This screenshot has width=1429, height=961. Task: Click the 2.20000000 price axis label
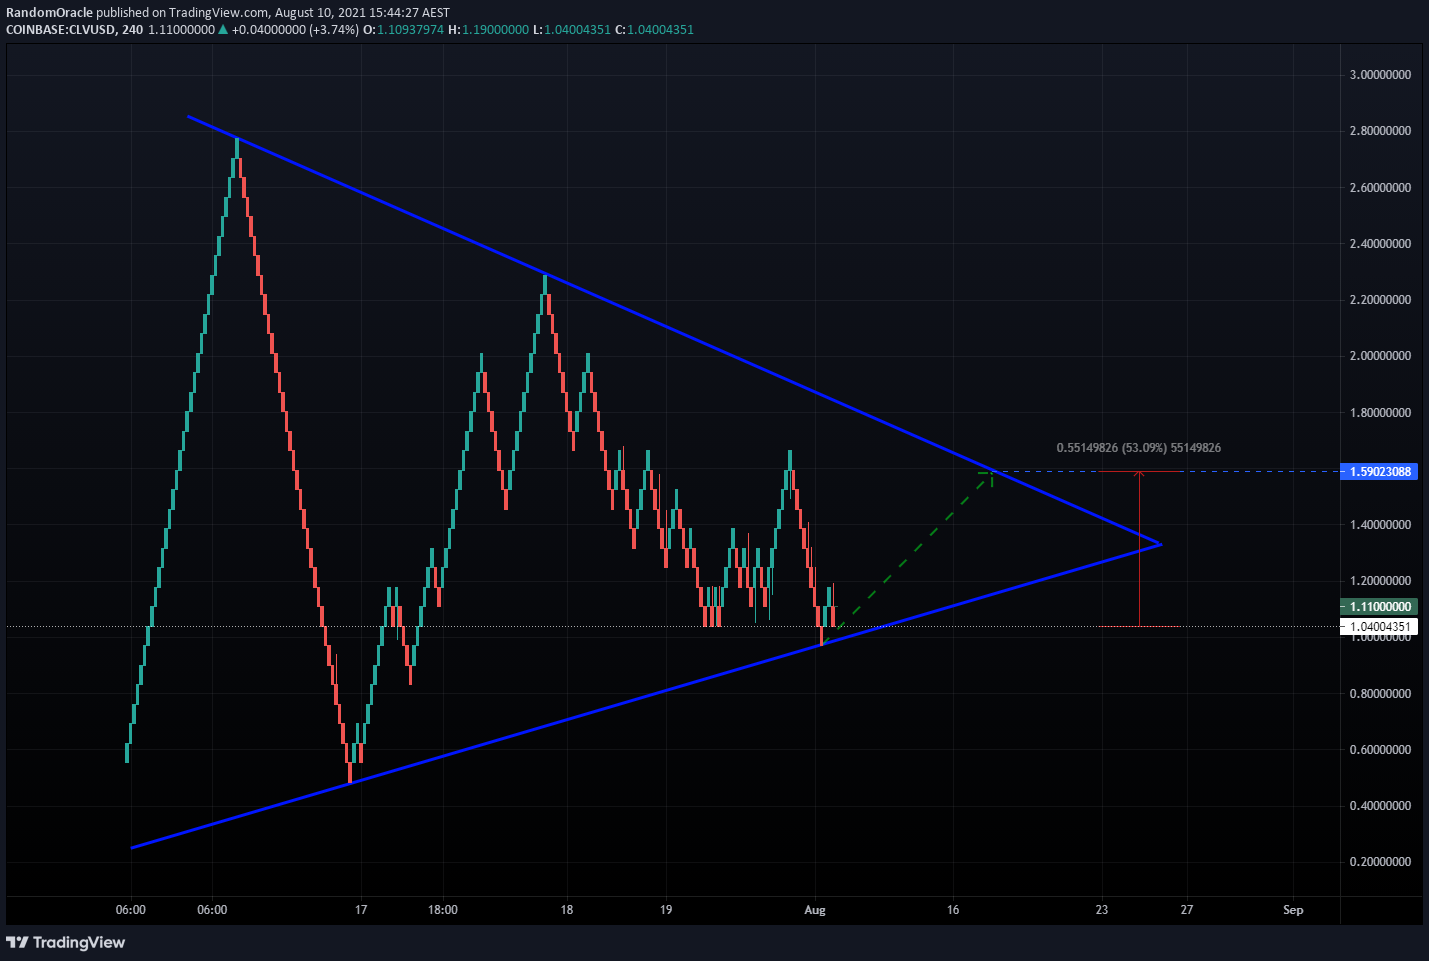[1380, 300]
